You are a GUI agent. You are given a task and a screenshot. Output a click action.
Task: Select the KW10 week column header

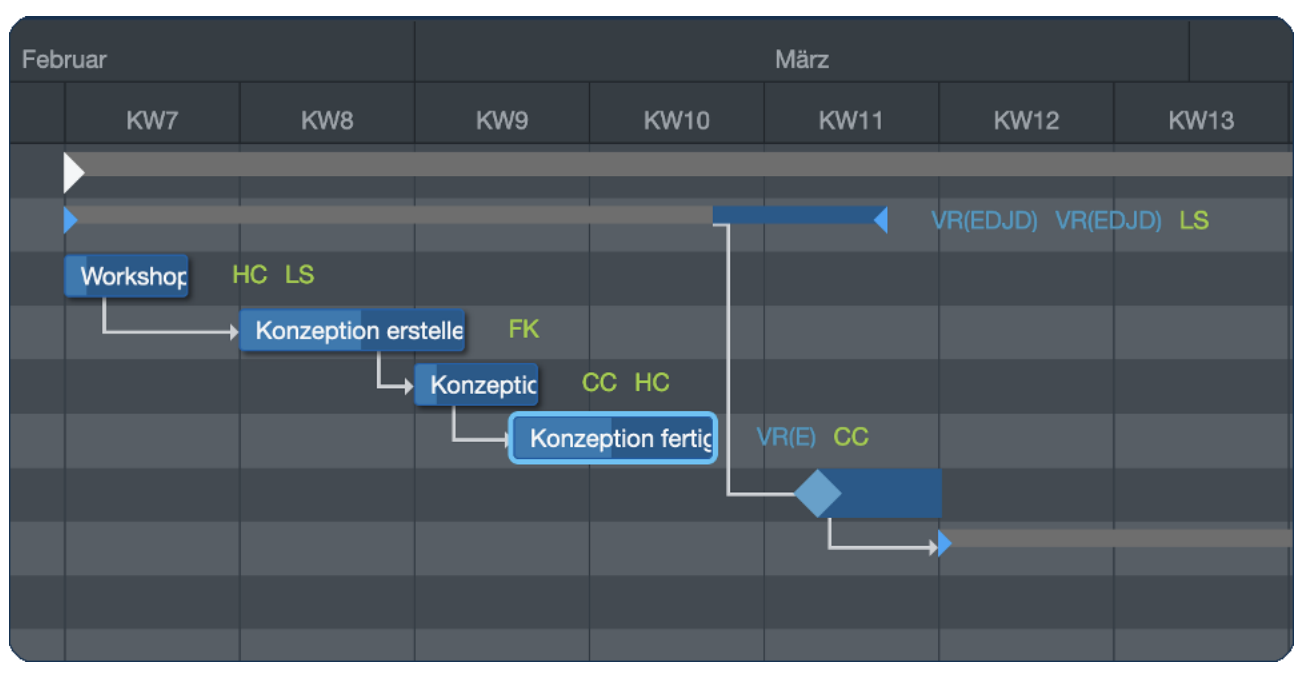[676, 121]
